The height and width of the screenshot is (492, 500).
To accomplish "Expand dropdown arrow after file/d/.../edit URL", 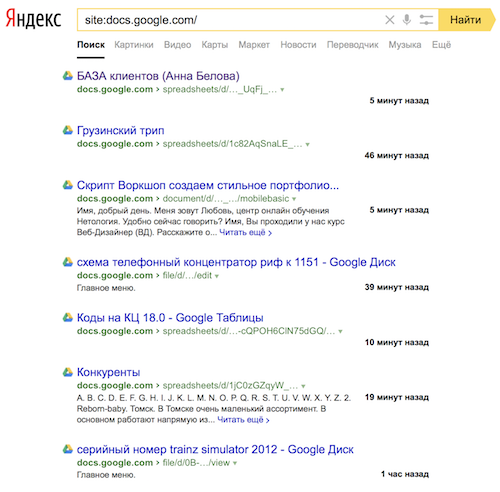I will coord(217,276).
